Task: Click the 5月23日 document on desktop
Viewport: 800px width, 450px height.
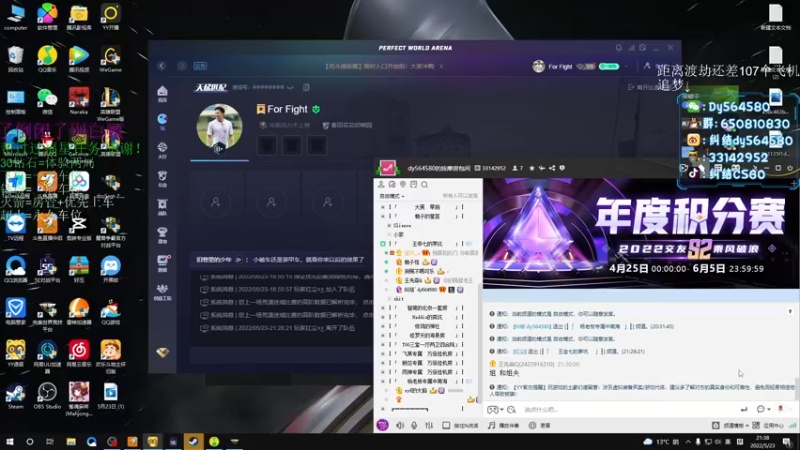Action: pyautogui.click(x=110, y=396)
